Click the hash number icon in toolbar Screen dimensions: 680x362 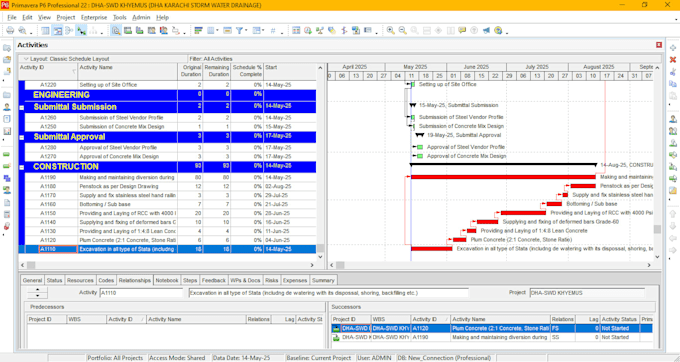(273, 30)
